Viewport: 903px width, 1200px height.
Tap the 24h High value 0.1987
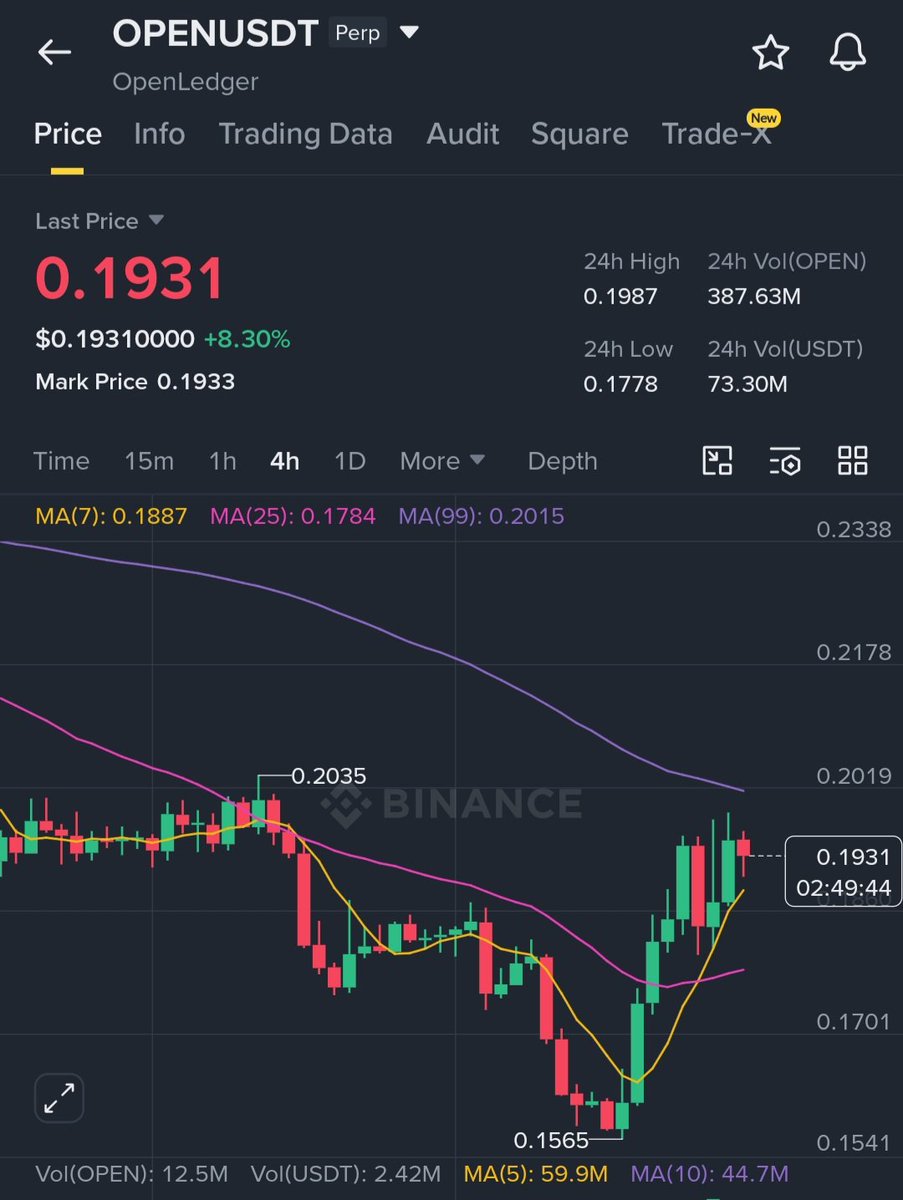[620, 297]
